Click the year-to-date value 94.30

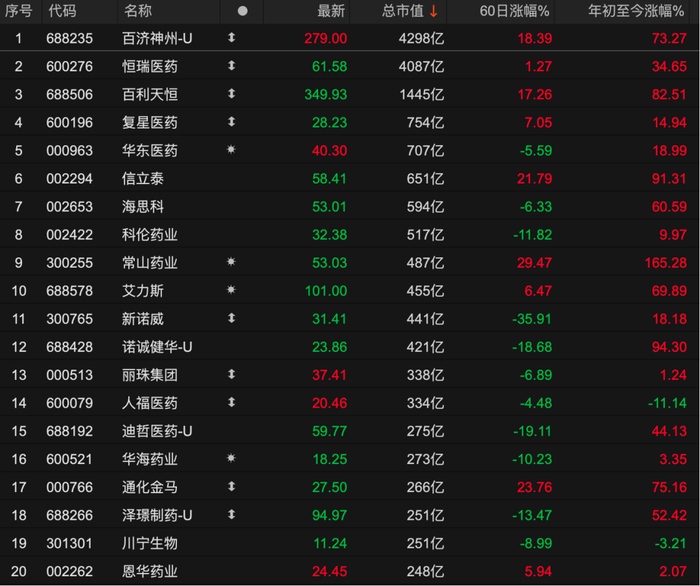point(669,347)
